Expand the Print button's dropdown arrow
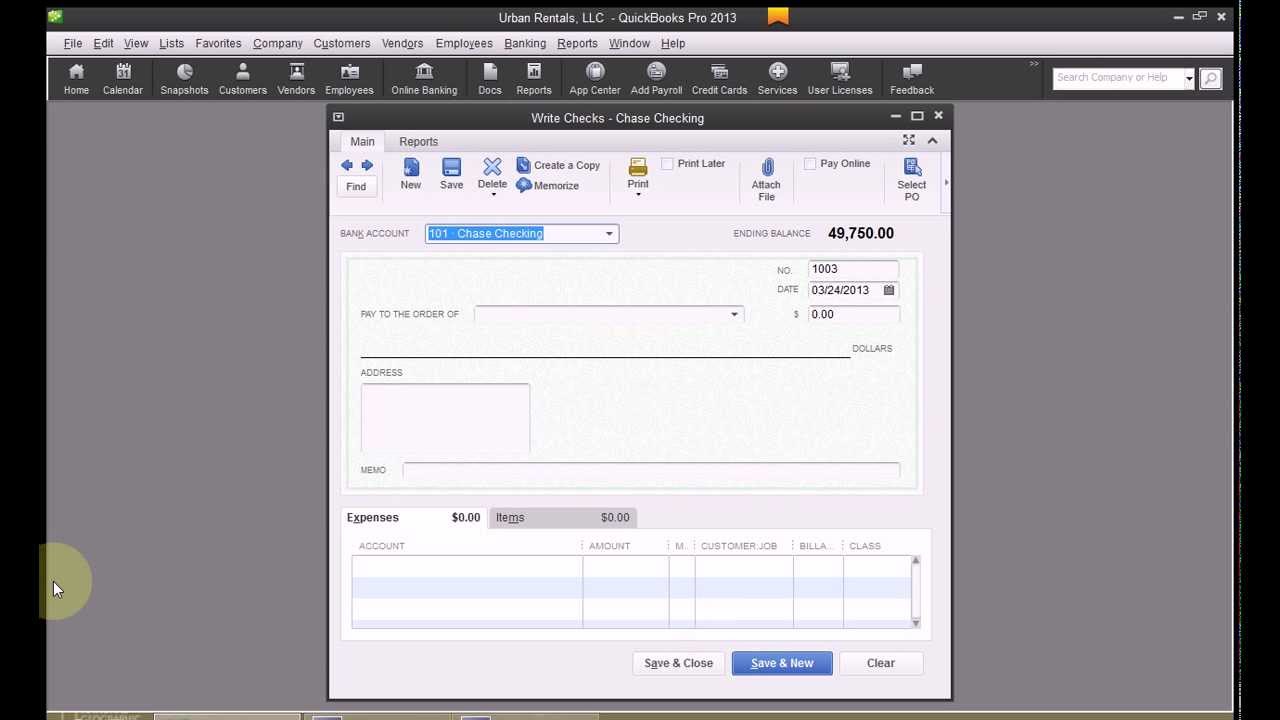This screenshot has width=1280, height=720. coord(638,194)
